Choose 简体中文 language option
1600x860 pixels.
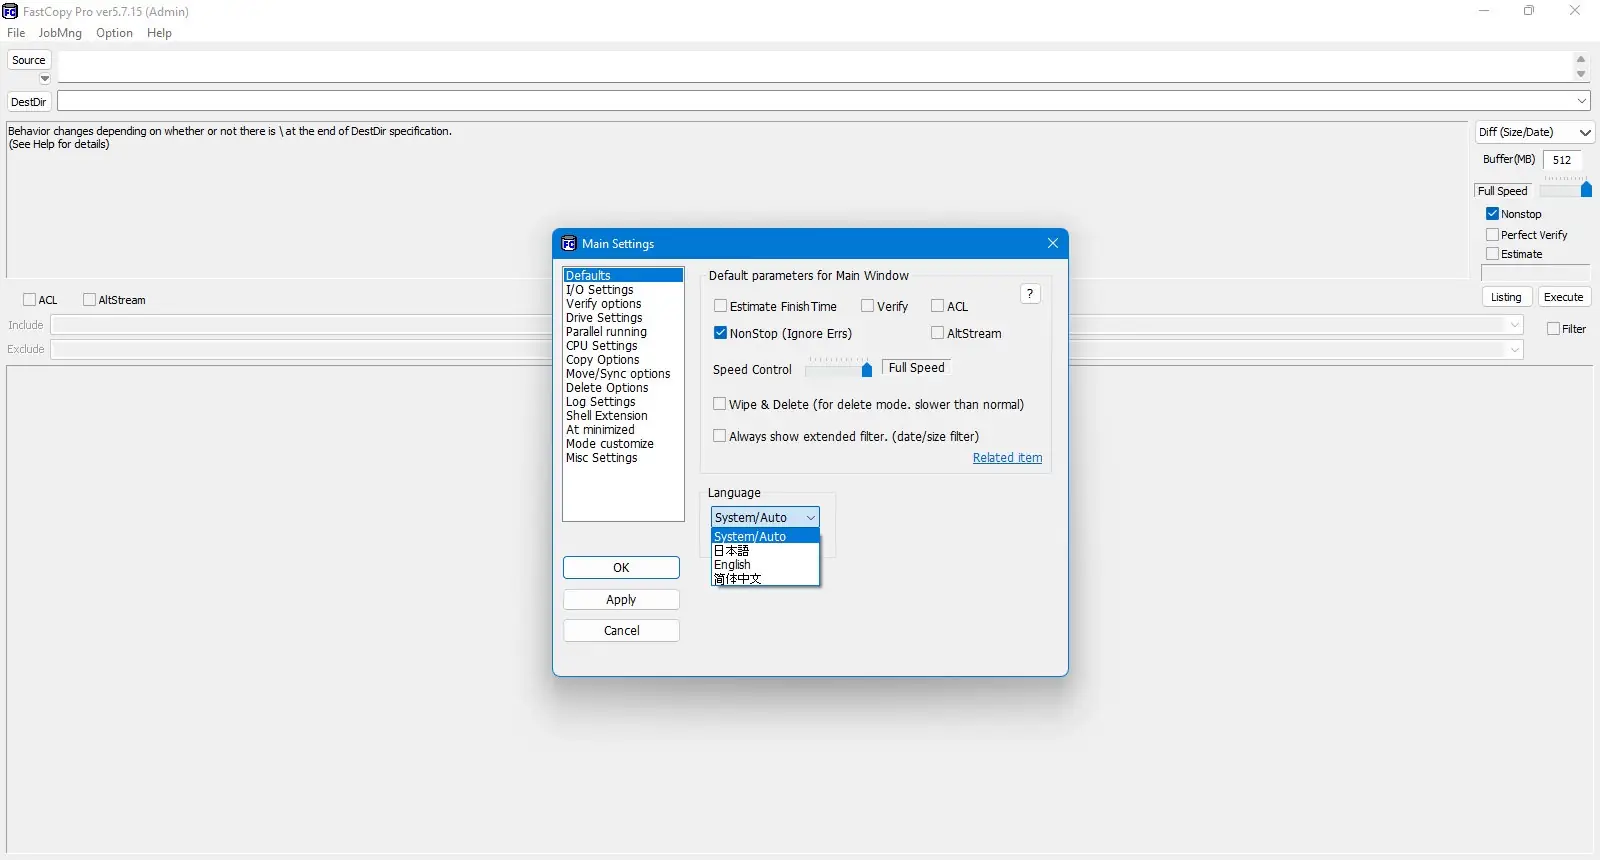765,579
